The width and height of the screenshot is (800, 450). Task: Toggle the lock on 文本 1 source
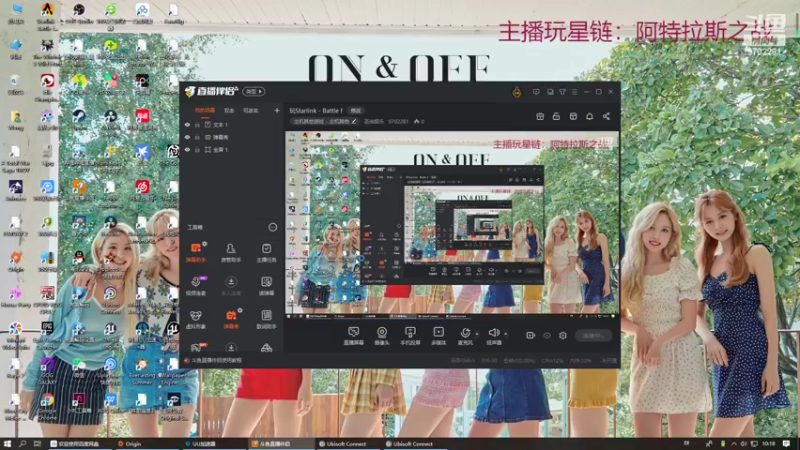197,124
